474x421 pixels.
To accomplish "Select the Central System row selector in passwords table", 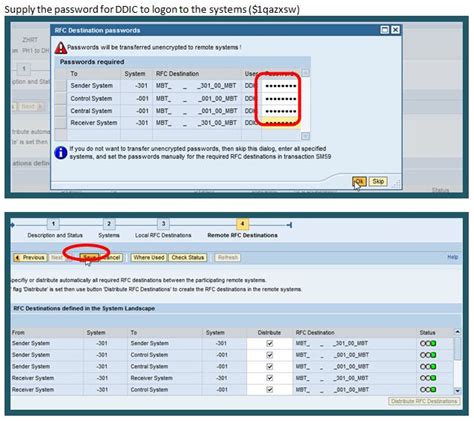I will [61, 111].
